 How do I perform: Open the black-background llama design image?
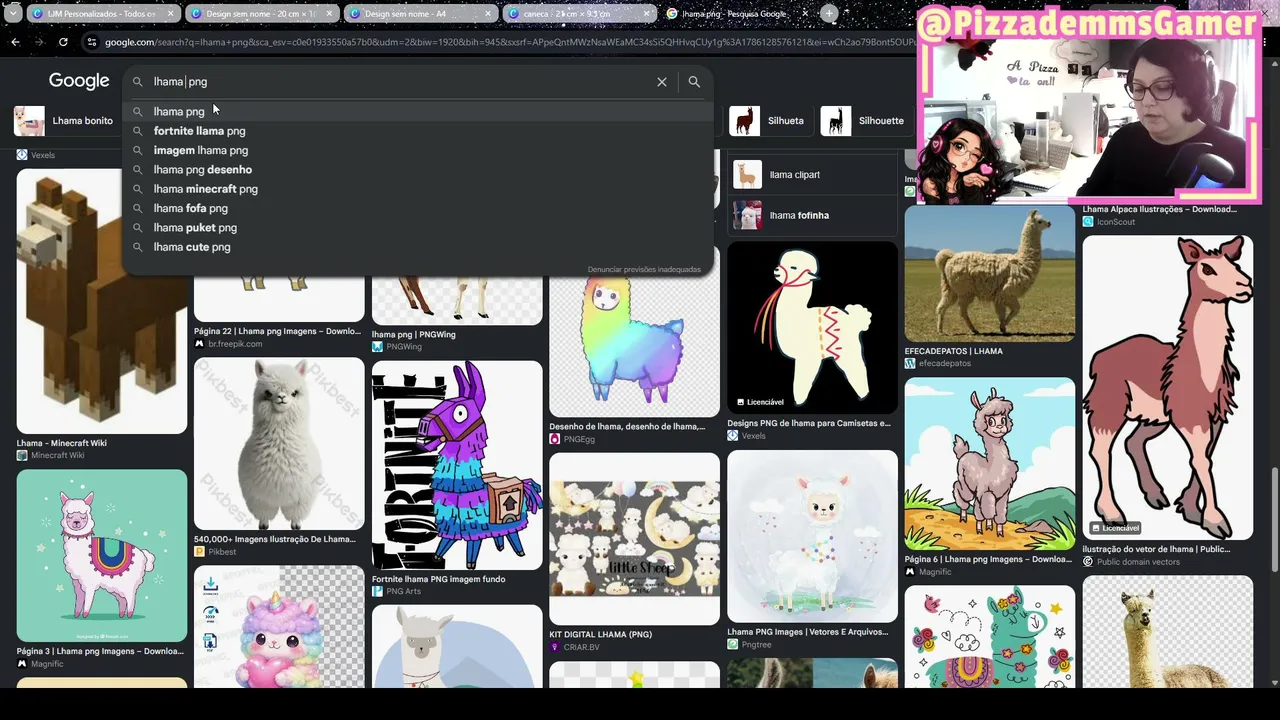click(812, 327)
